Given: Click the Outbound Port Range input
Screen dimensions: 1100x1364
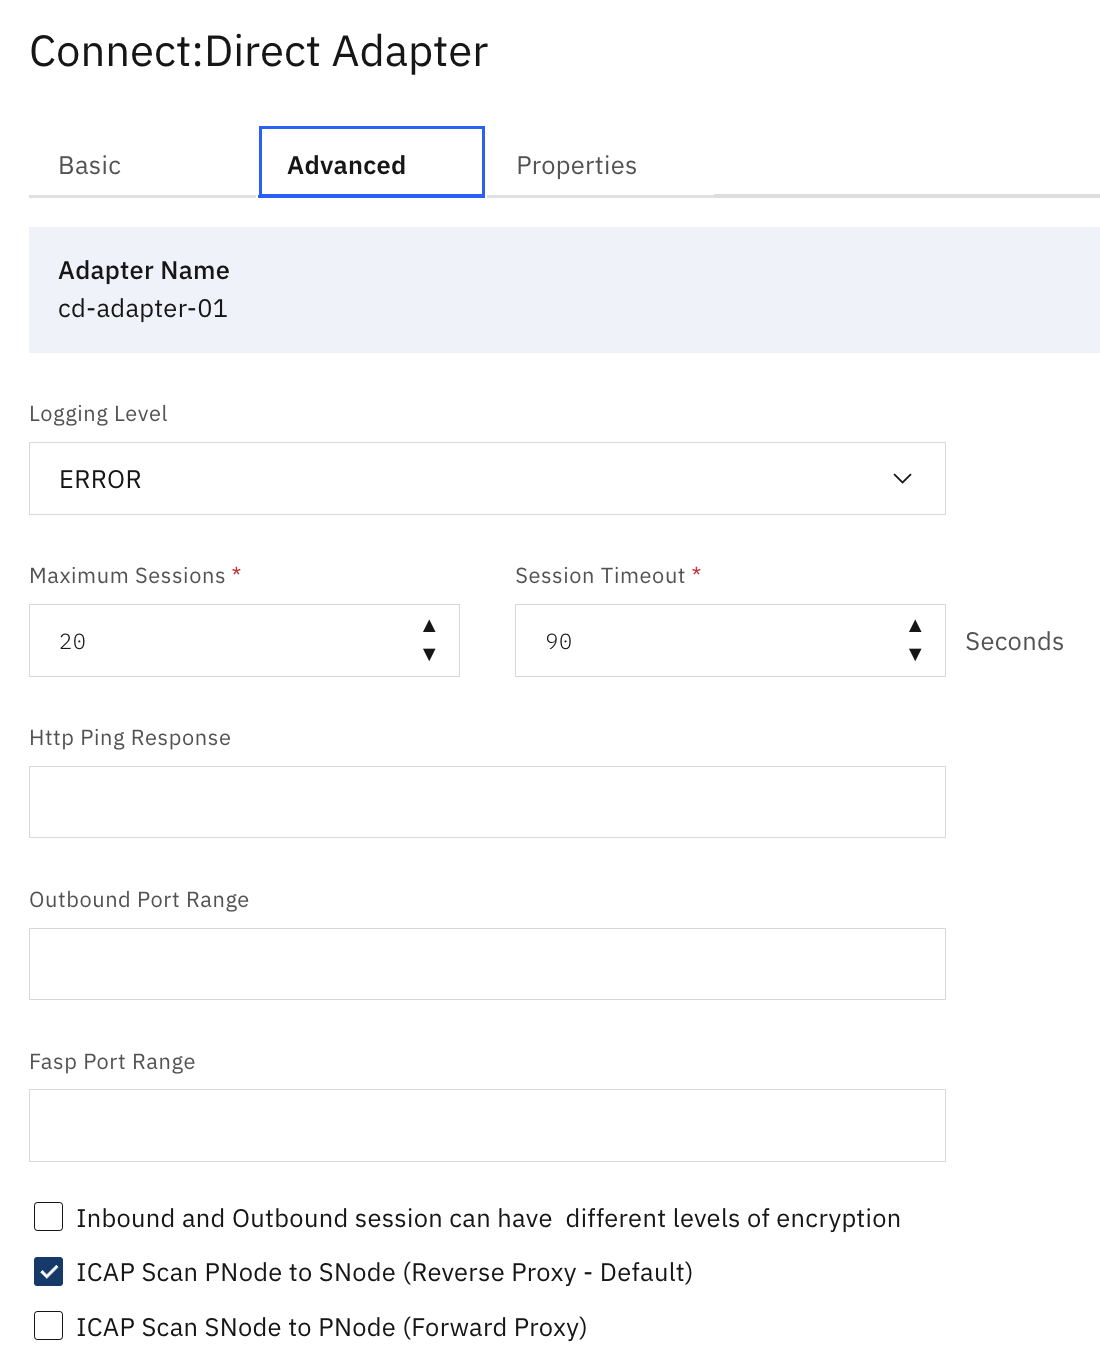Looking at the screenshot, I should pyautogui.click(x=487, y=964).
